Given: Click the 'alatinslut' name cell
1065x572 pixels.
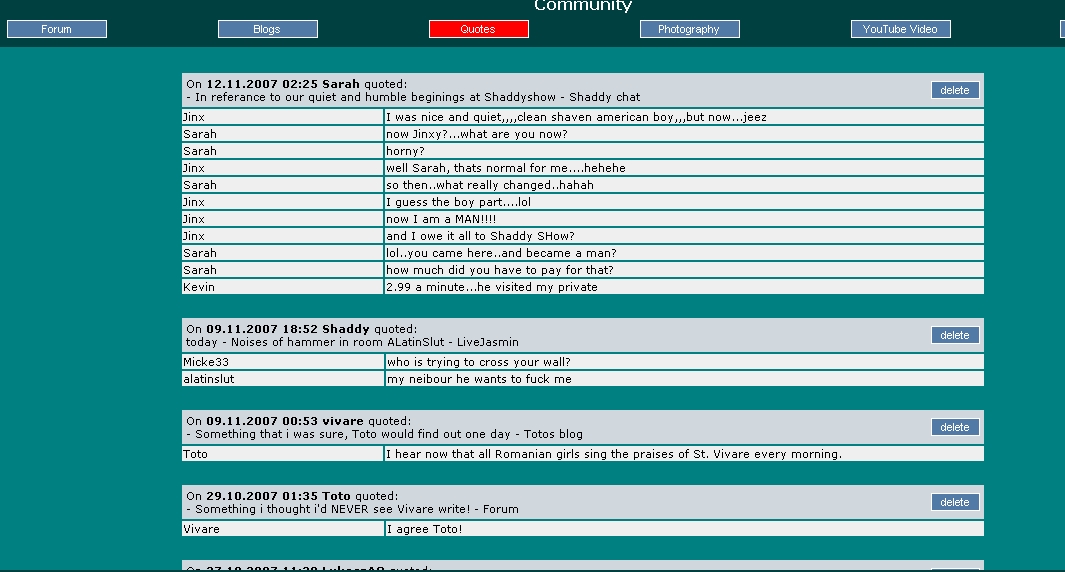Looking at the screenshot, I should [283, 379].
